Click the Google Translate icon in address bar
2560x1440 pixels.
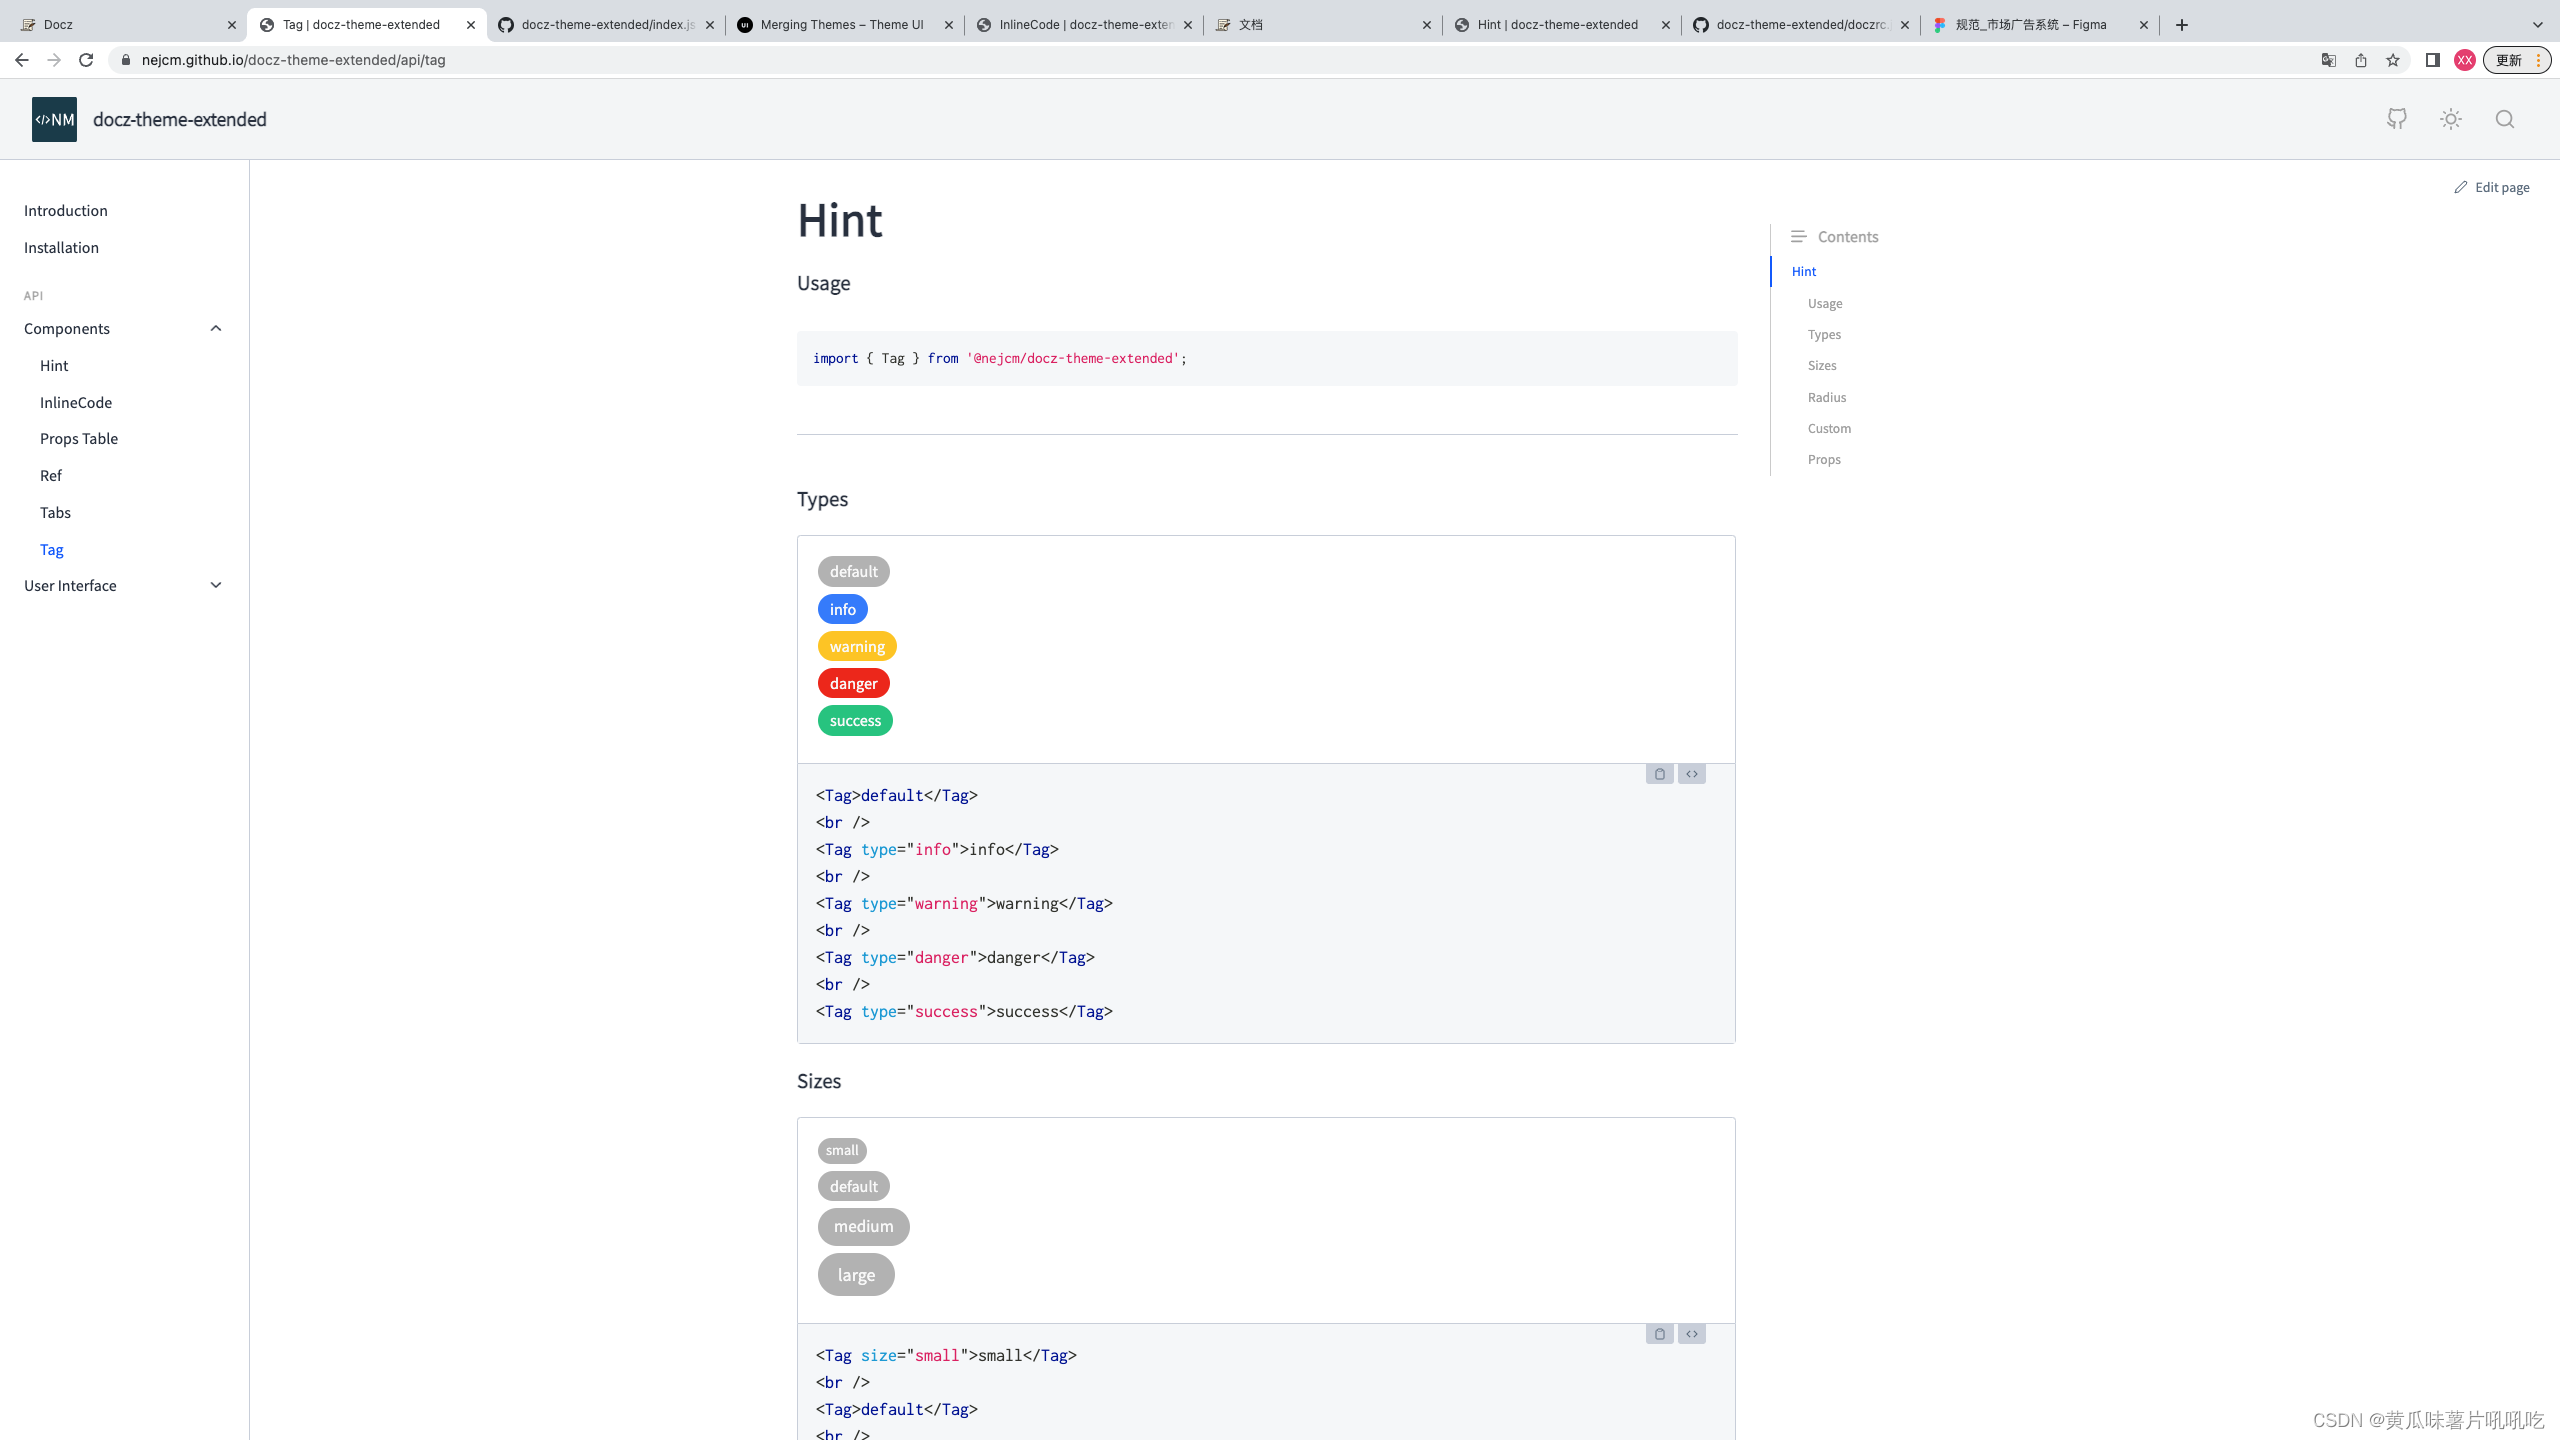[2328, 60]
